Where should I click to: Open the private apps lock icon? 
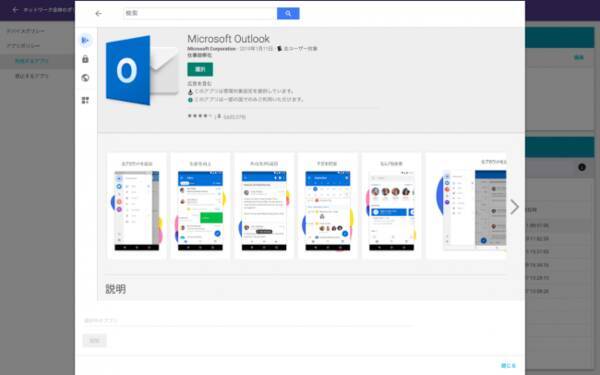[85, 59]
